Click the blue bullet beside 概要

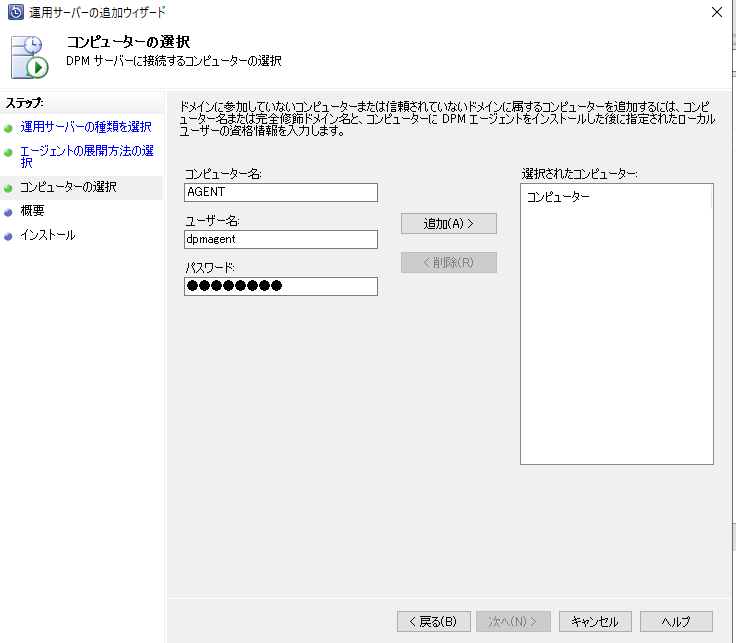click(x=8, y=213)
